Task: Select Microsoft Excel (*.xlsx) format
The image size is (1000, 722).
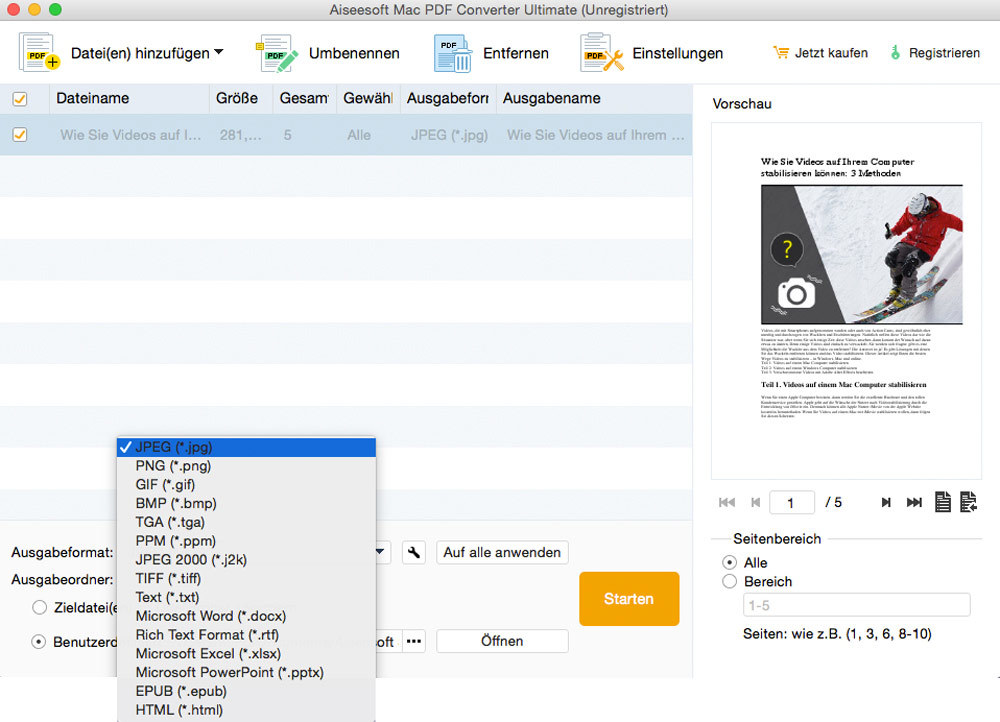Action: [246, 654]
